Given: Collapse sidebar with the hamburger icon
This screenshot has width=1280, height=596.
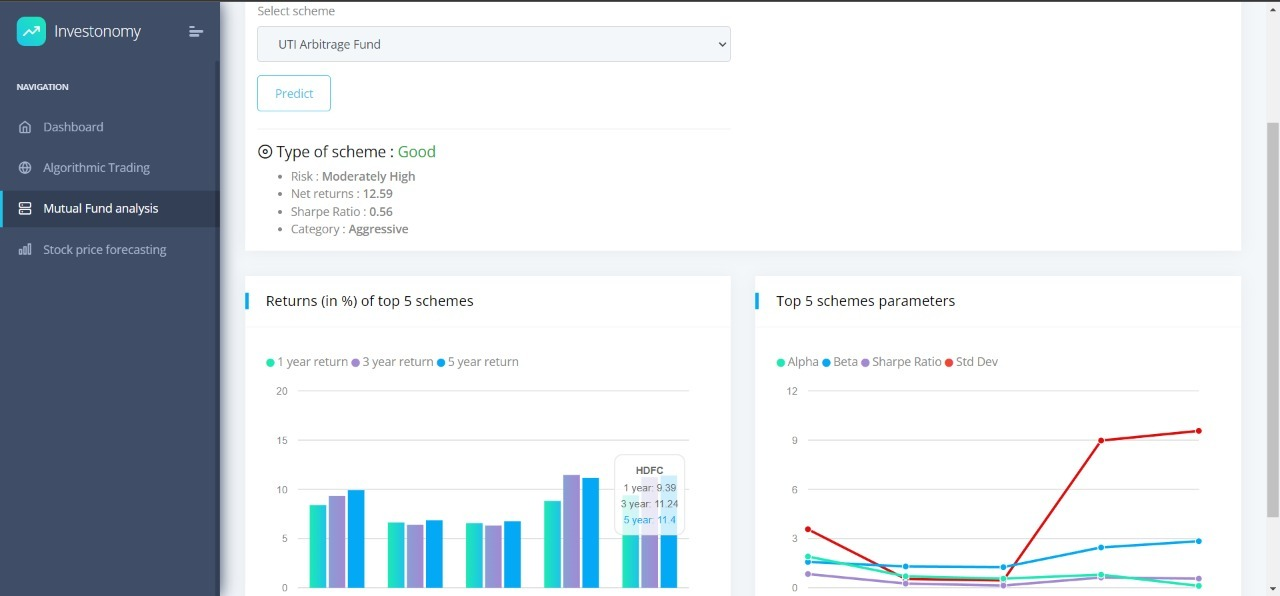Looking at the screenshot, I should 196,32.
